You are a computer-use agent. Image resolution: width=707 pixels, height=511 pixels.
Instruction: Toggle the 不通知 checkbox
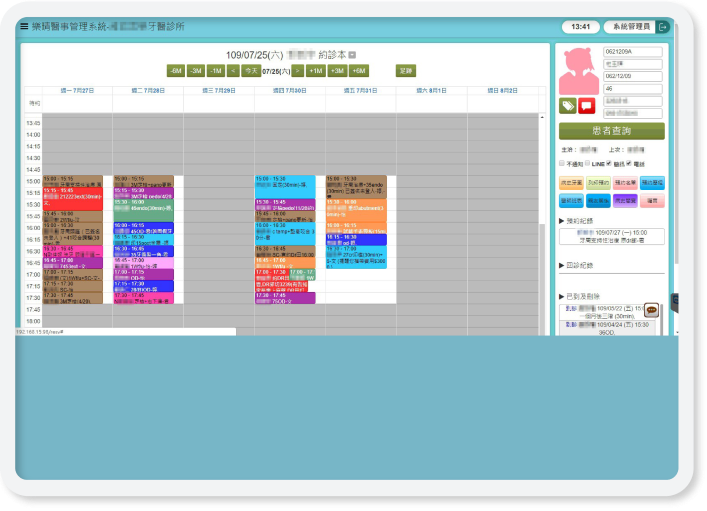[562, 162]
